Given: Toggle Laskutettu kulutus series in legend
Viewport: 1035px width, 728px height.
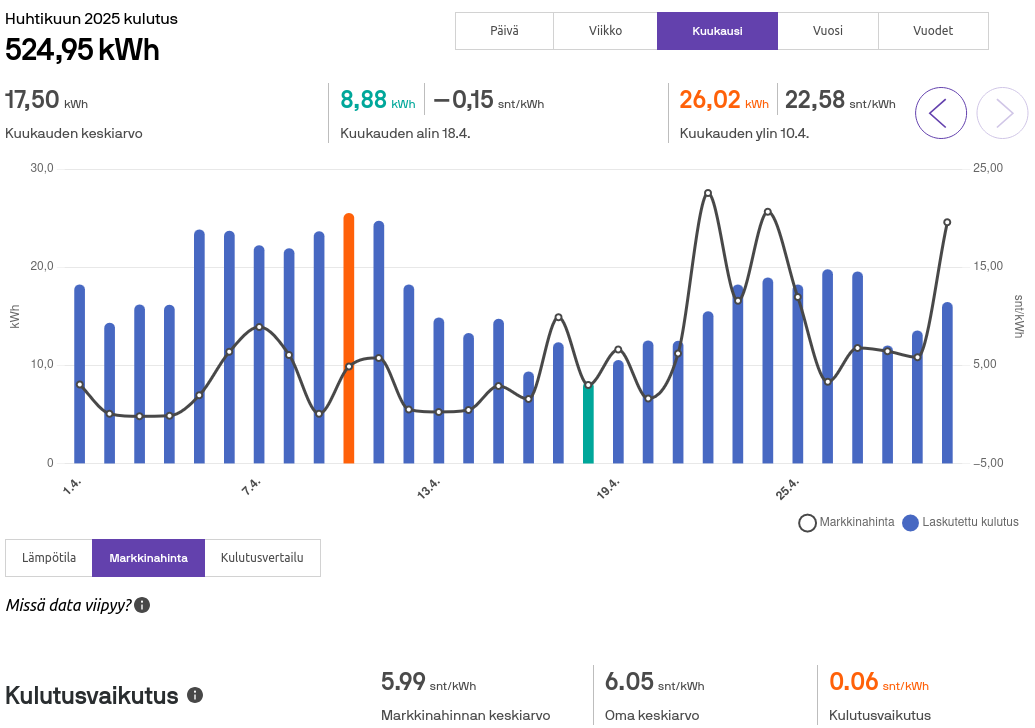Looking at the screenshot, I should pyautogui.click(x=959, y=522).
